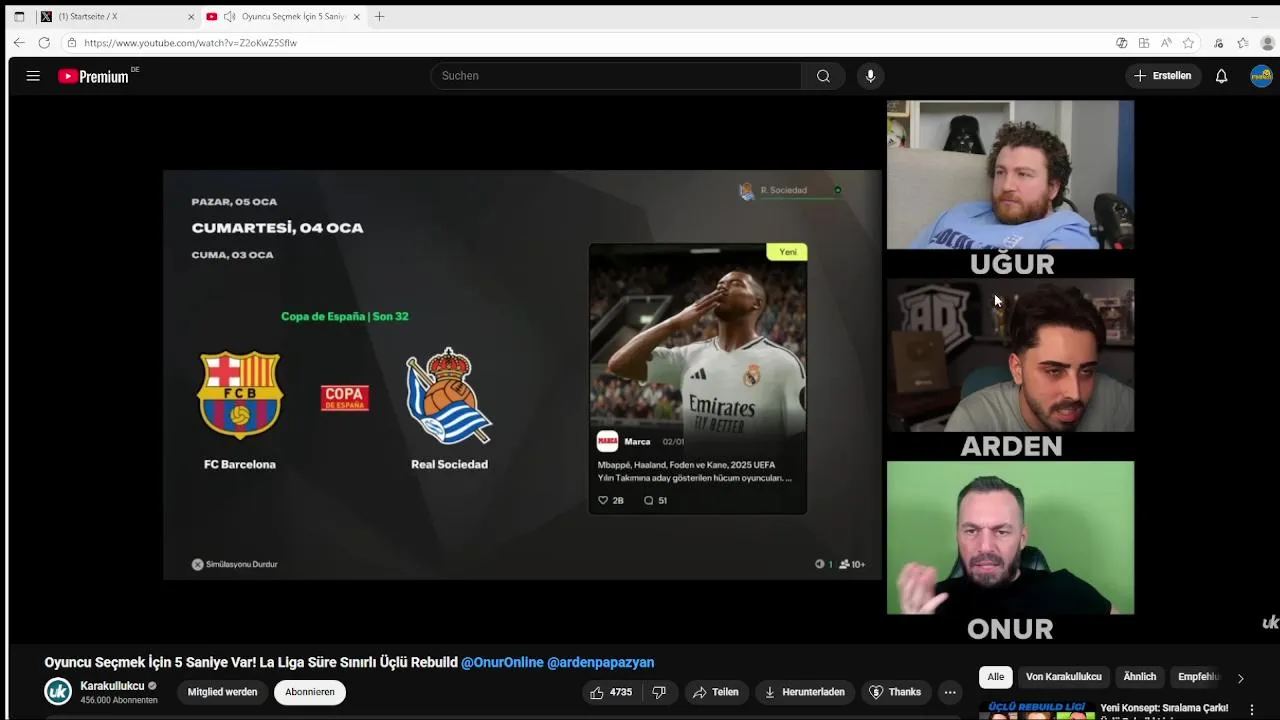Switch to the Startseite / X tab
This screenshot has height=720, width=1280.
(117, 16)
